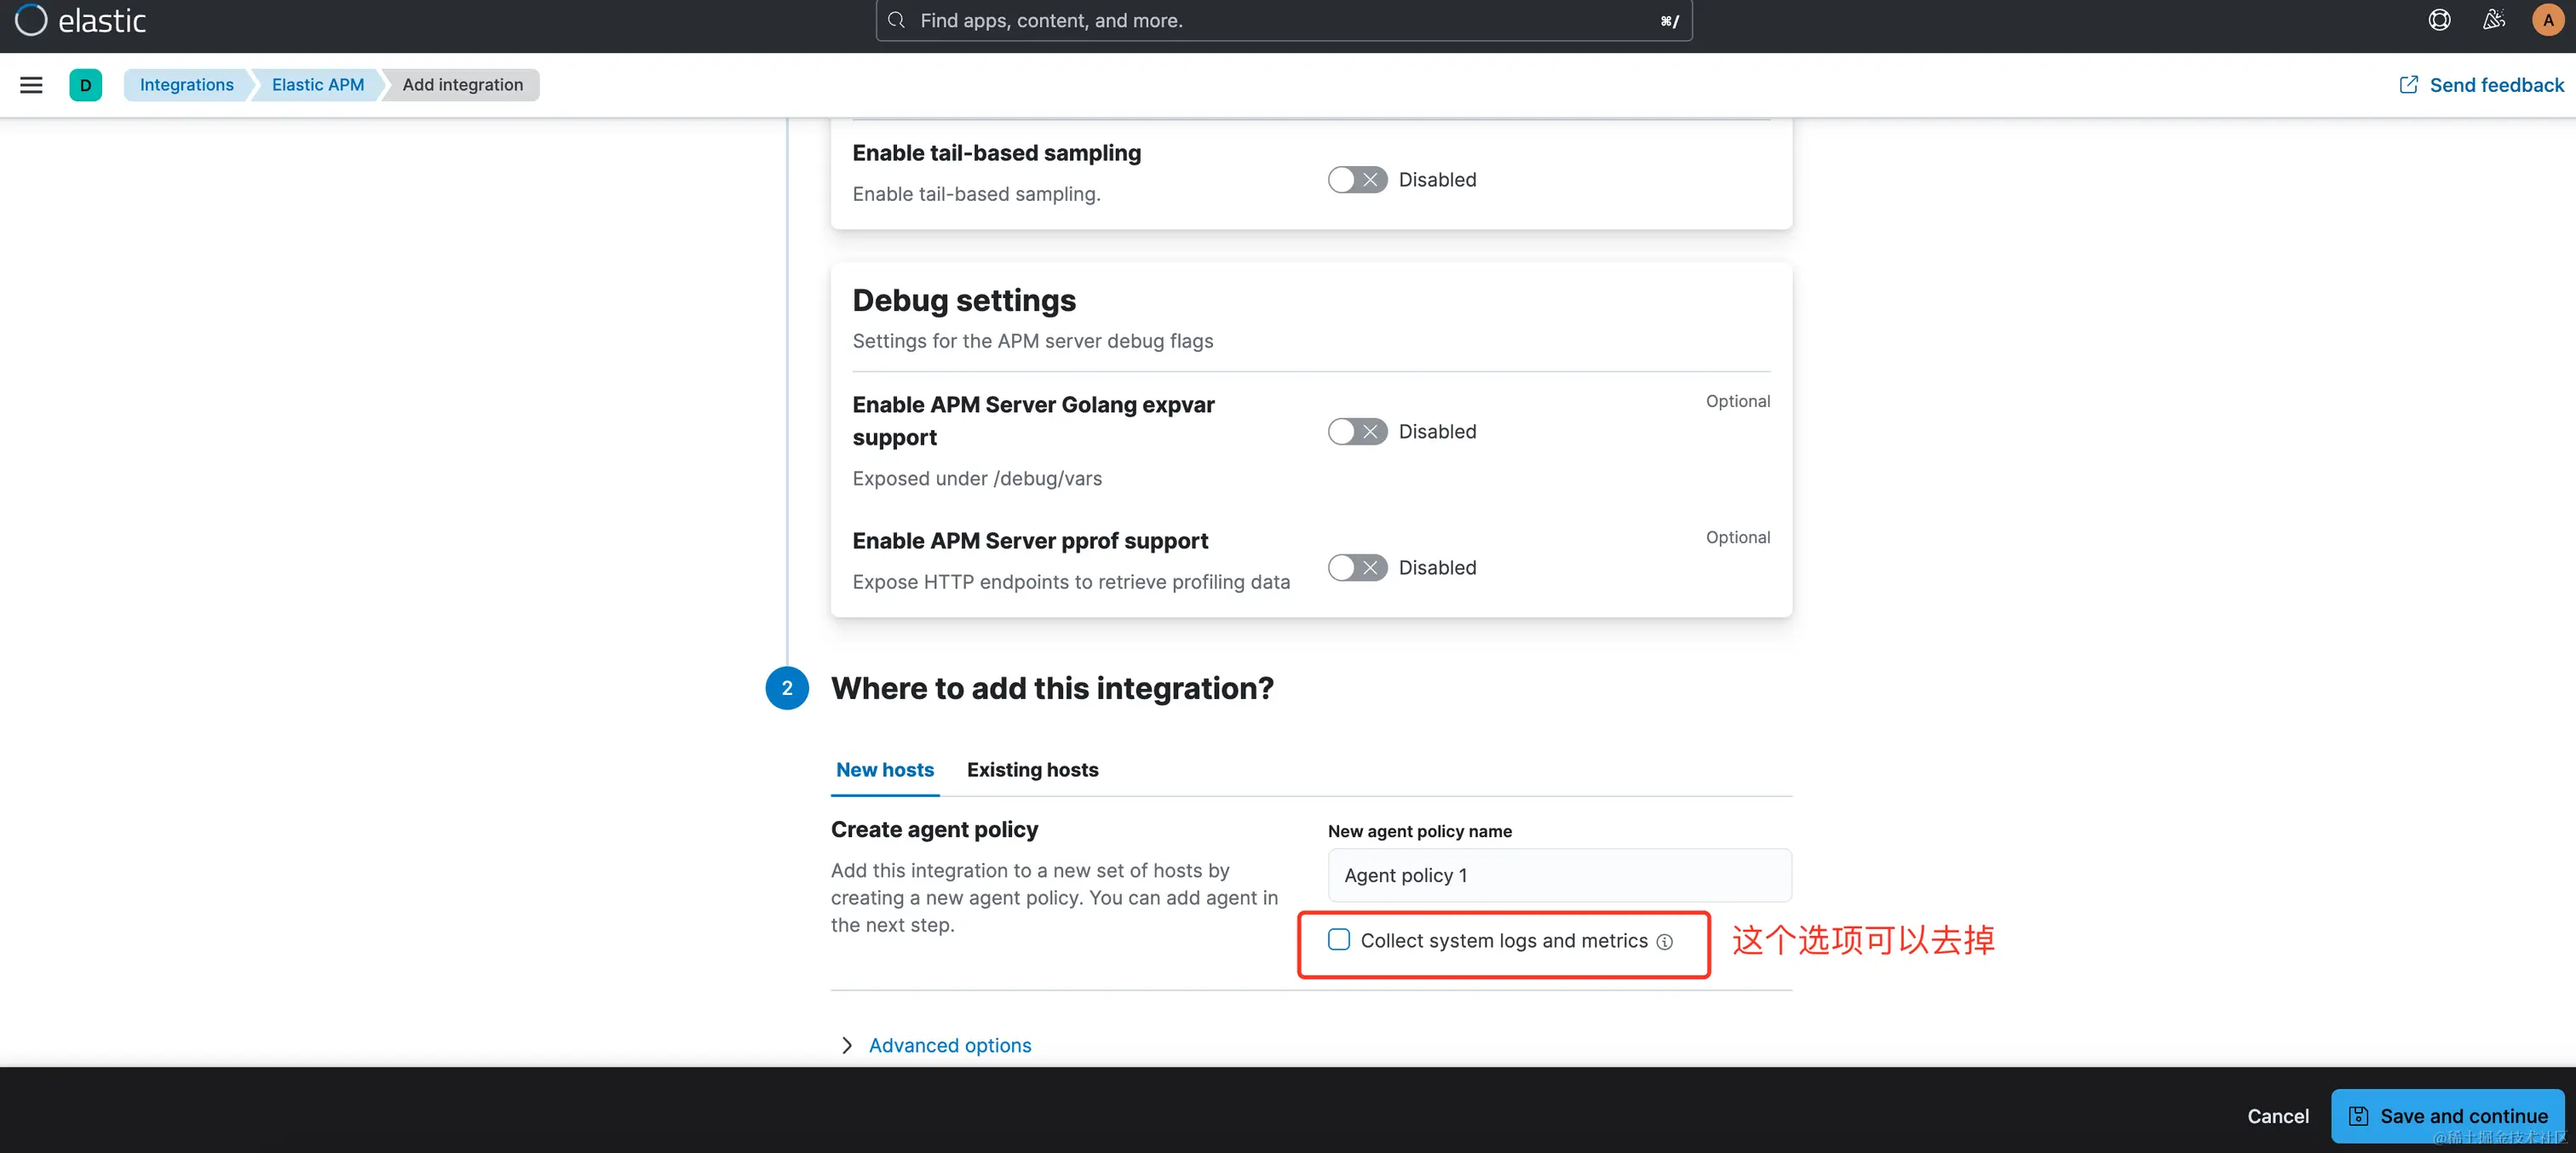Click the New agent policy name field

tap(1558, 876)
